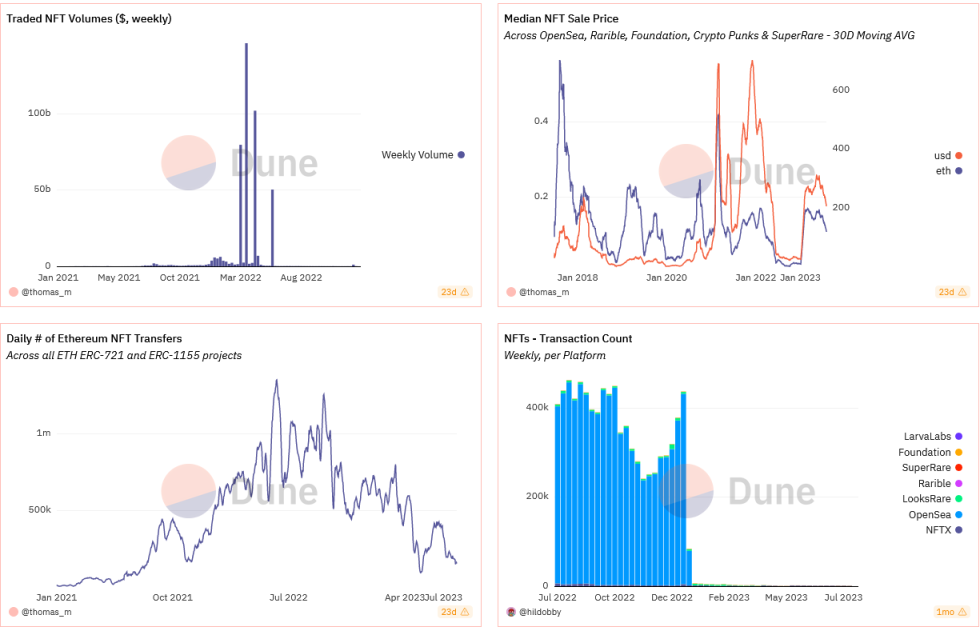
Task: Click the 400k y-axis label
Action: [x=538, y=407]
